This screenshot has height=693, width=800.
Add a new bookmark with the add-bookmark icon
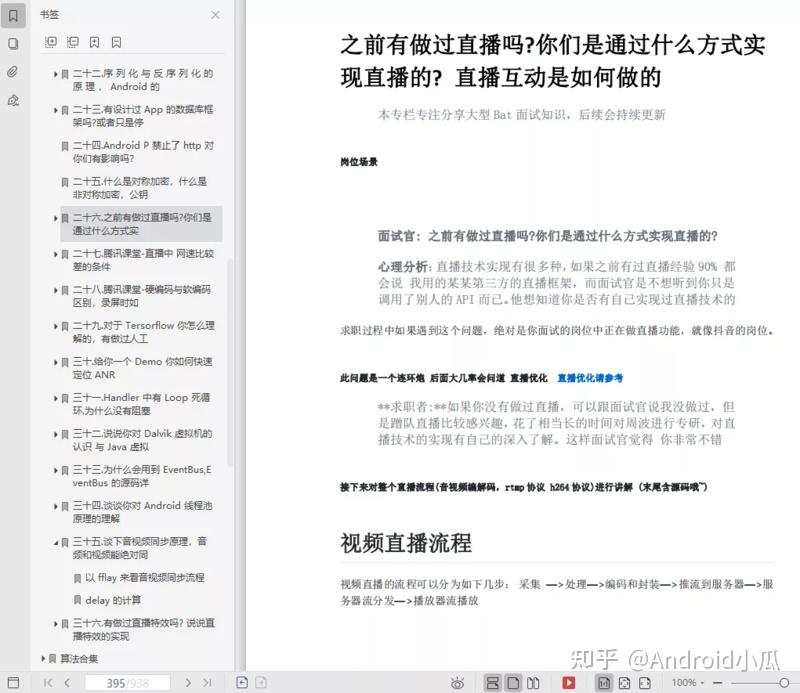click(x=93, y=42)
